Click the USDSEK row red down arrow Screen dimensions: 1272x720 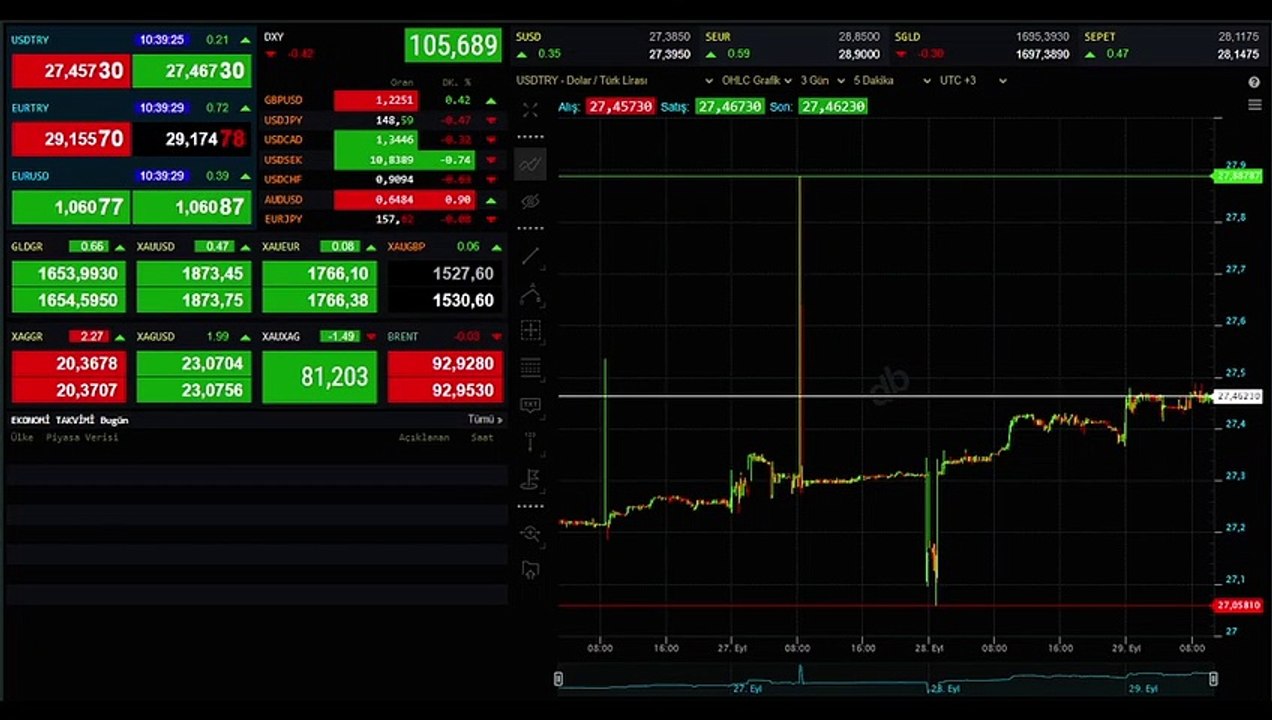pyautogui.click(x=491, y=160)
